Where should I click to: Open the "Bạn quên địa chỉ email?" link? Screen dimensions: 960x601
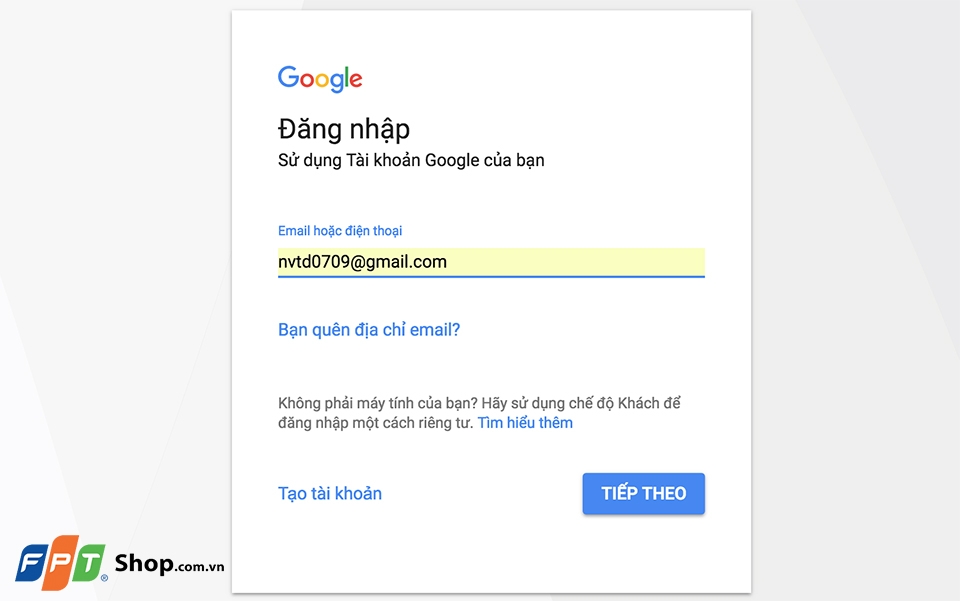(369, 329)
